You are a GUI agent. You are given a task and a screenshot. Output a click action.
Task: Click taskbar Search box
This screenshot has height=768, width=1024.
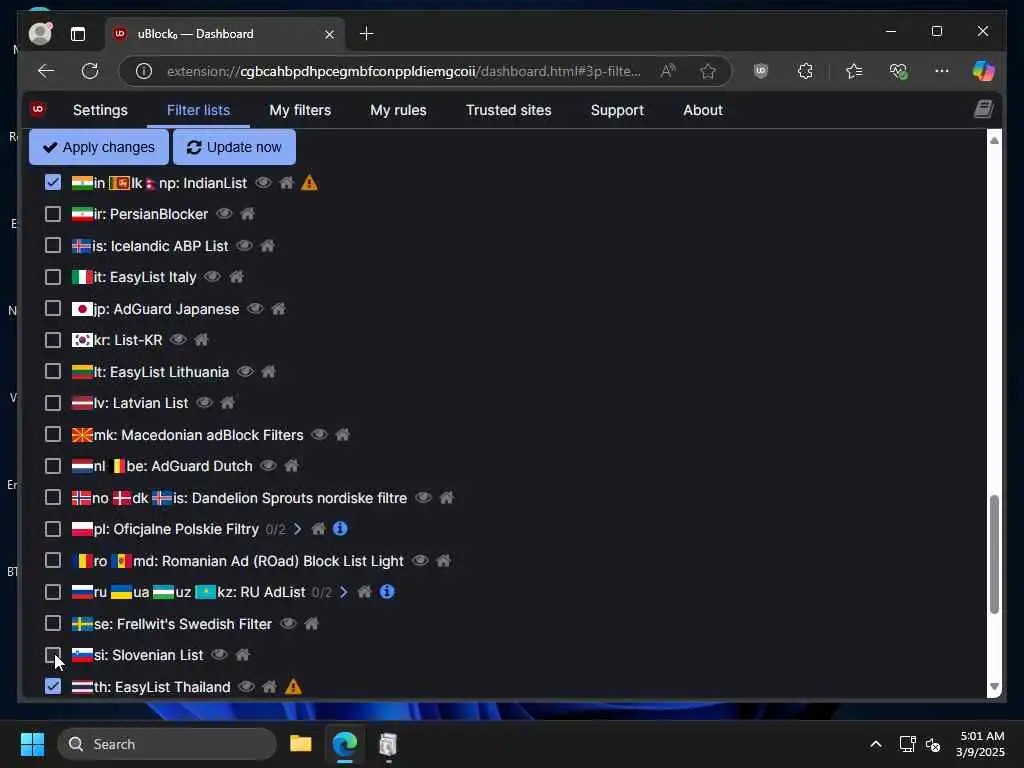(x=167, y=744)
